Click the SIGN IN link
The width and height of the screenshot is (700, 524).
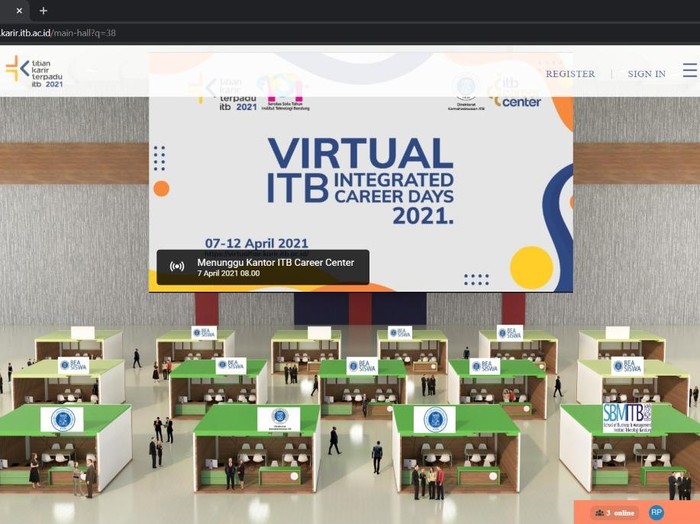pos(646,74)
